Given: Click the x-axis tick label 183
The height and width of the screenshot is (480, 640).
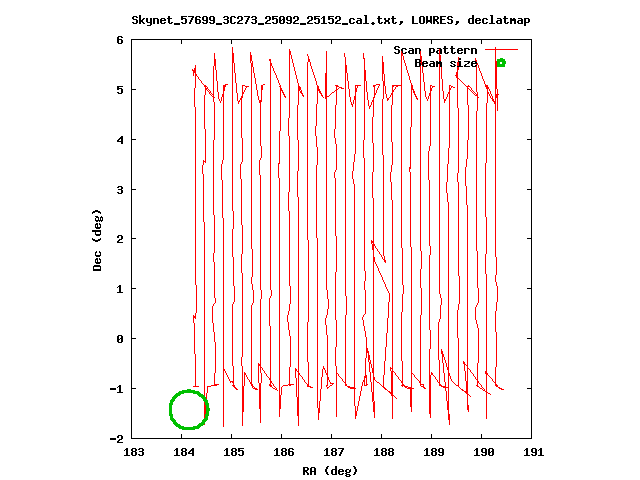Looking at the screenshot, I should 134,452.
